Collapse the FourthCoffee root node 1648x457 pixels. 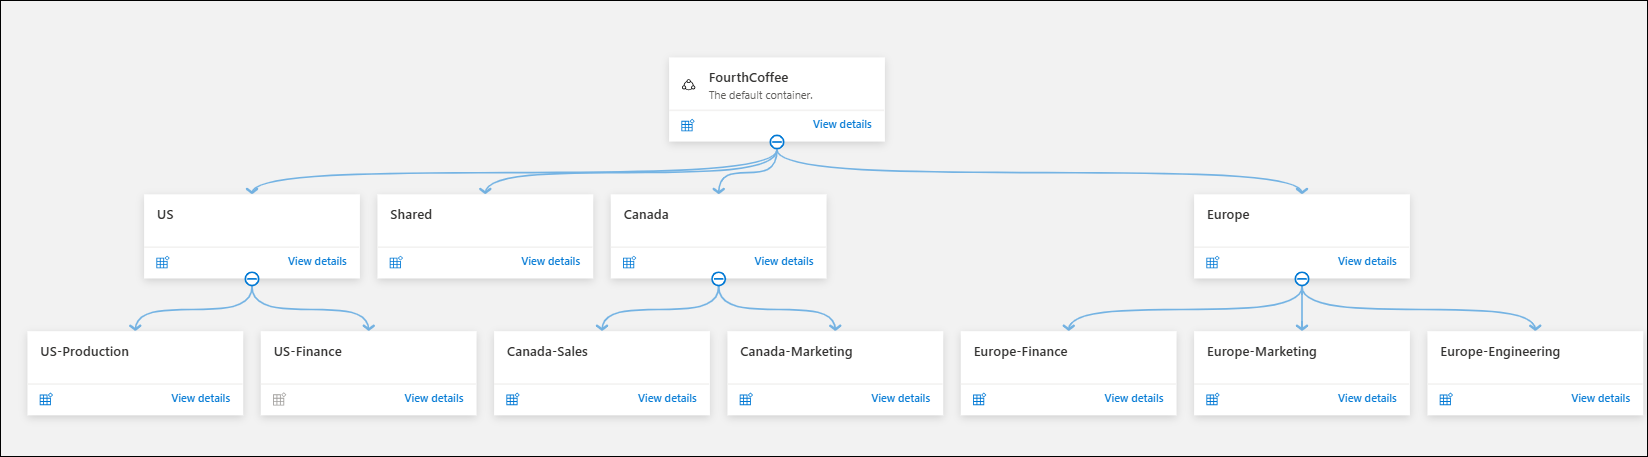(x=777, y=142)
